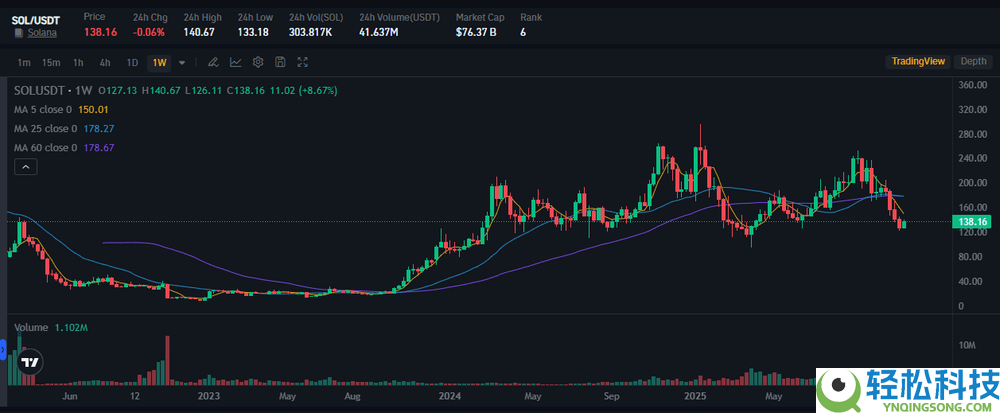
Task: Enter fullscreen chart mode
Action: pos(303,62)
